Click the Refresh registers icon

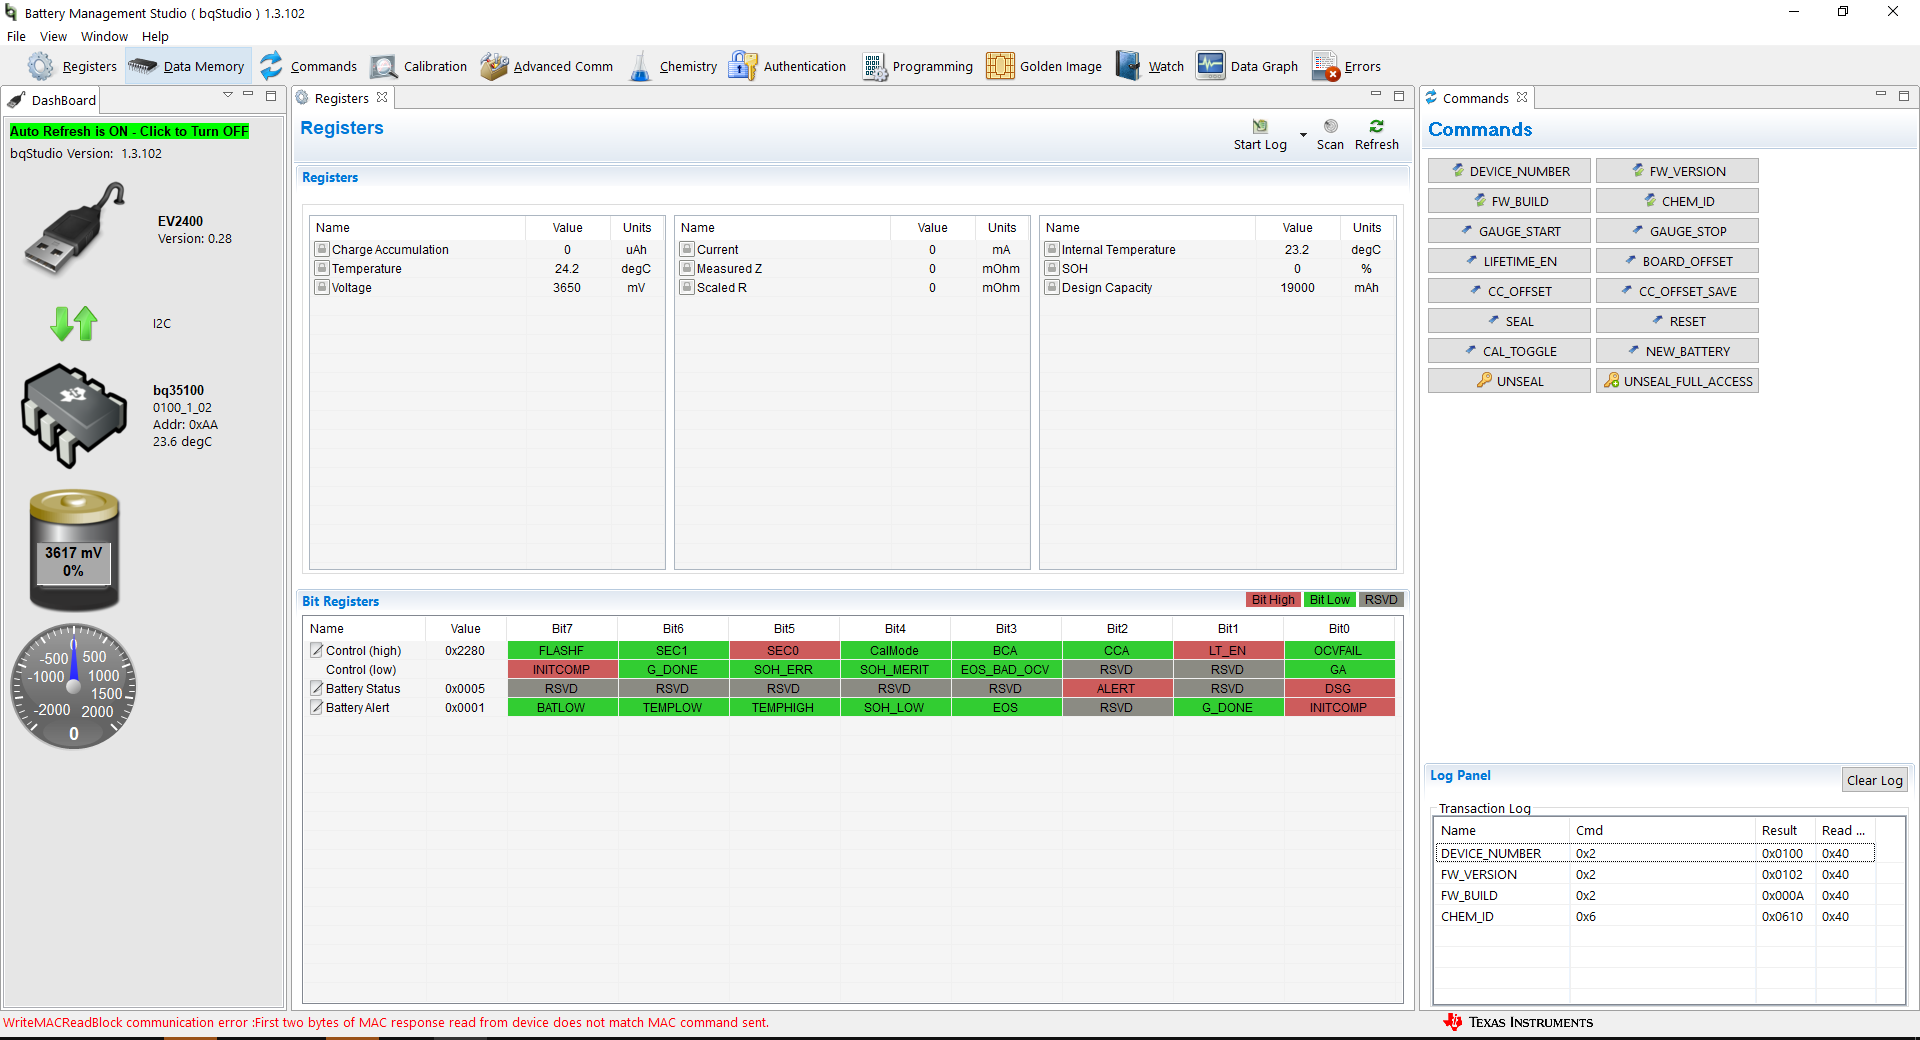point(1377,126)
